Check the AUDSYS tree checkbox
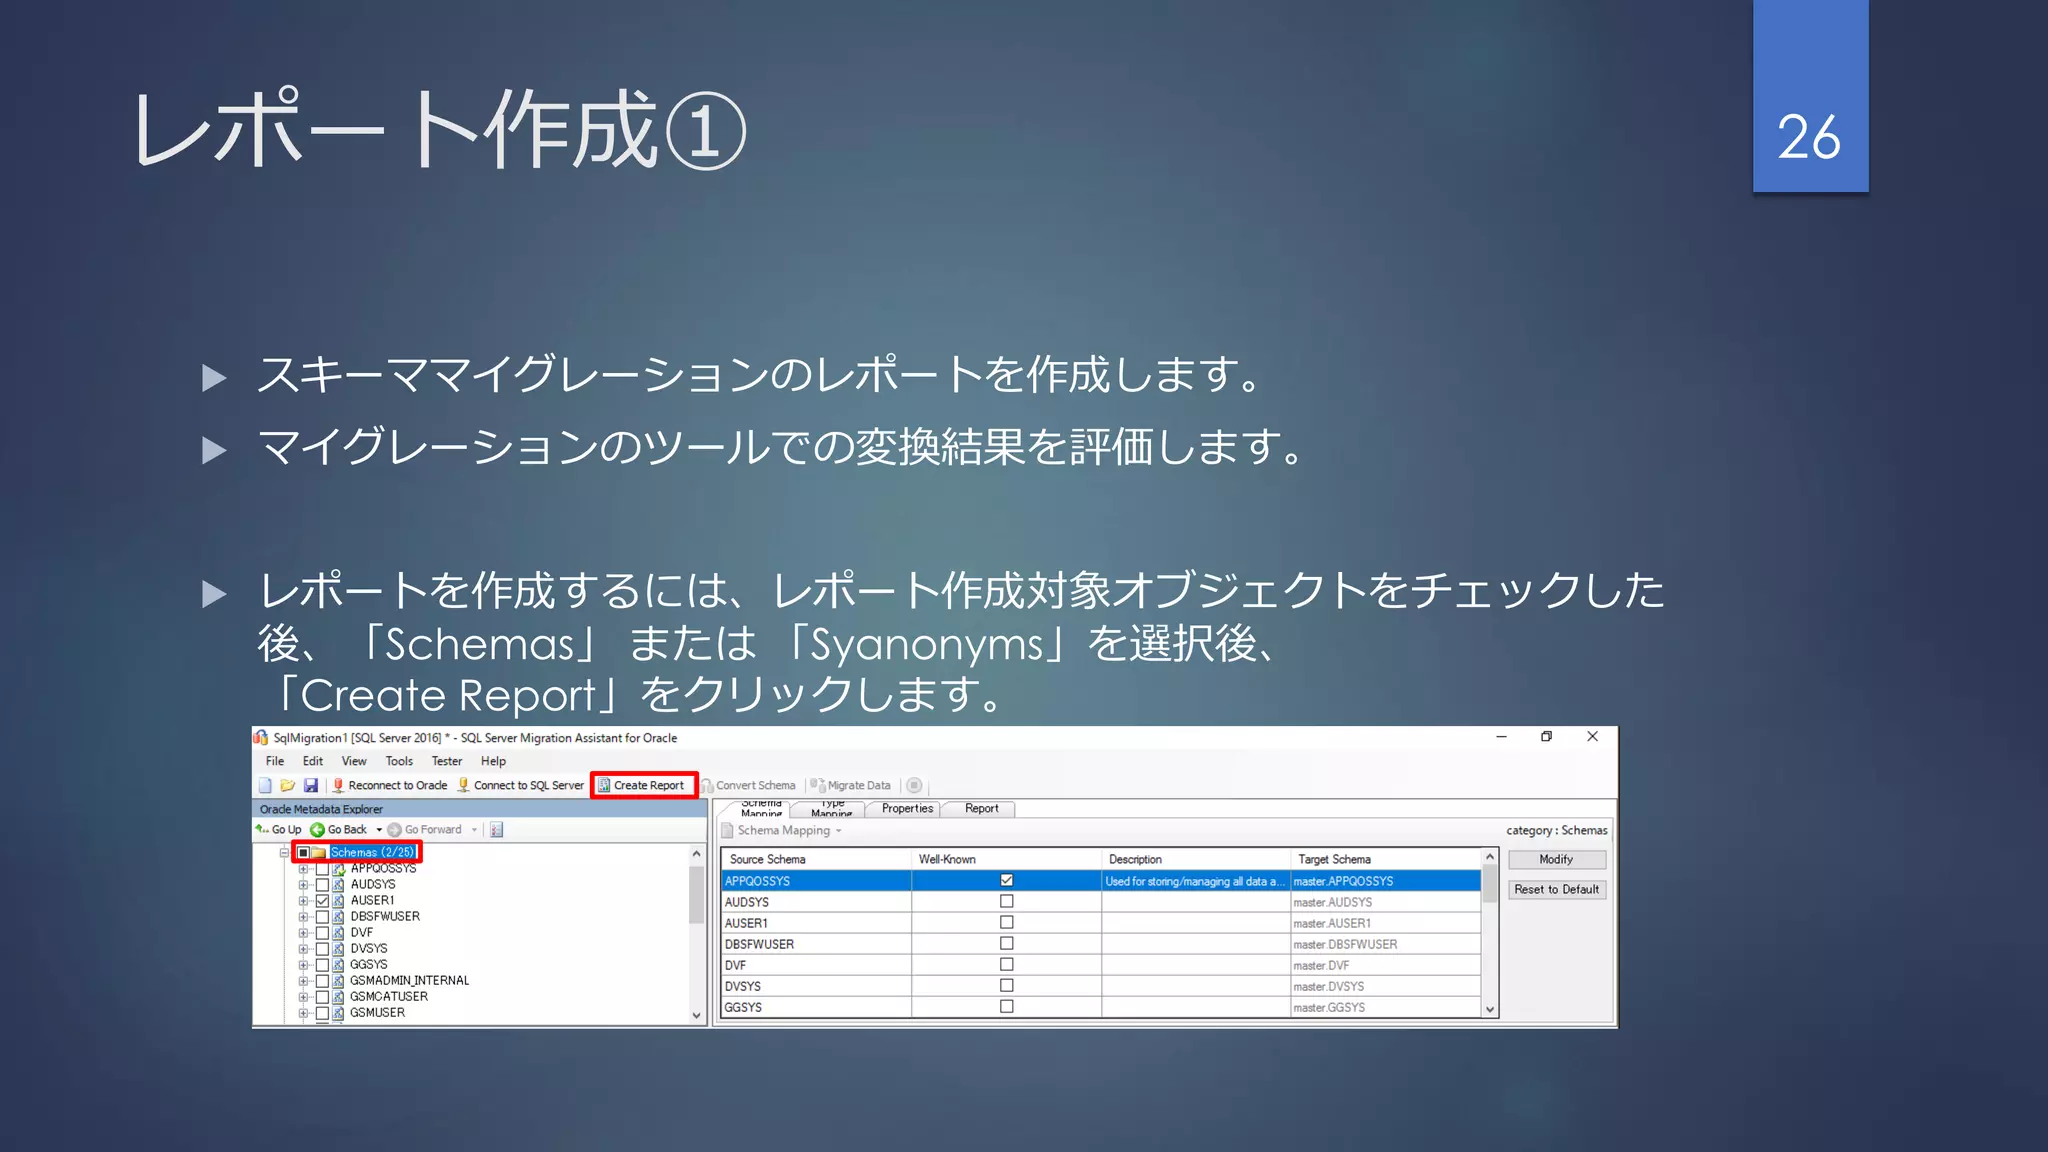The image size is (2048, 1152). (322, 884)
